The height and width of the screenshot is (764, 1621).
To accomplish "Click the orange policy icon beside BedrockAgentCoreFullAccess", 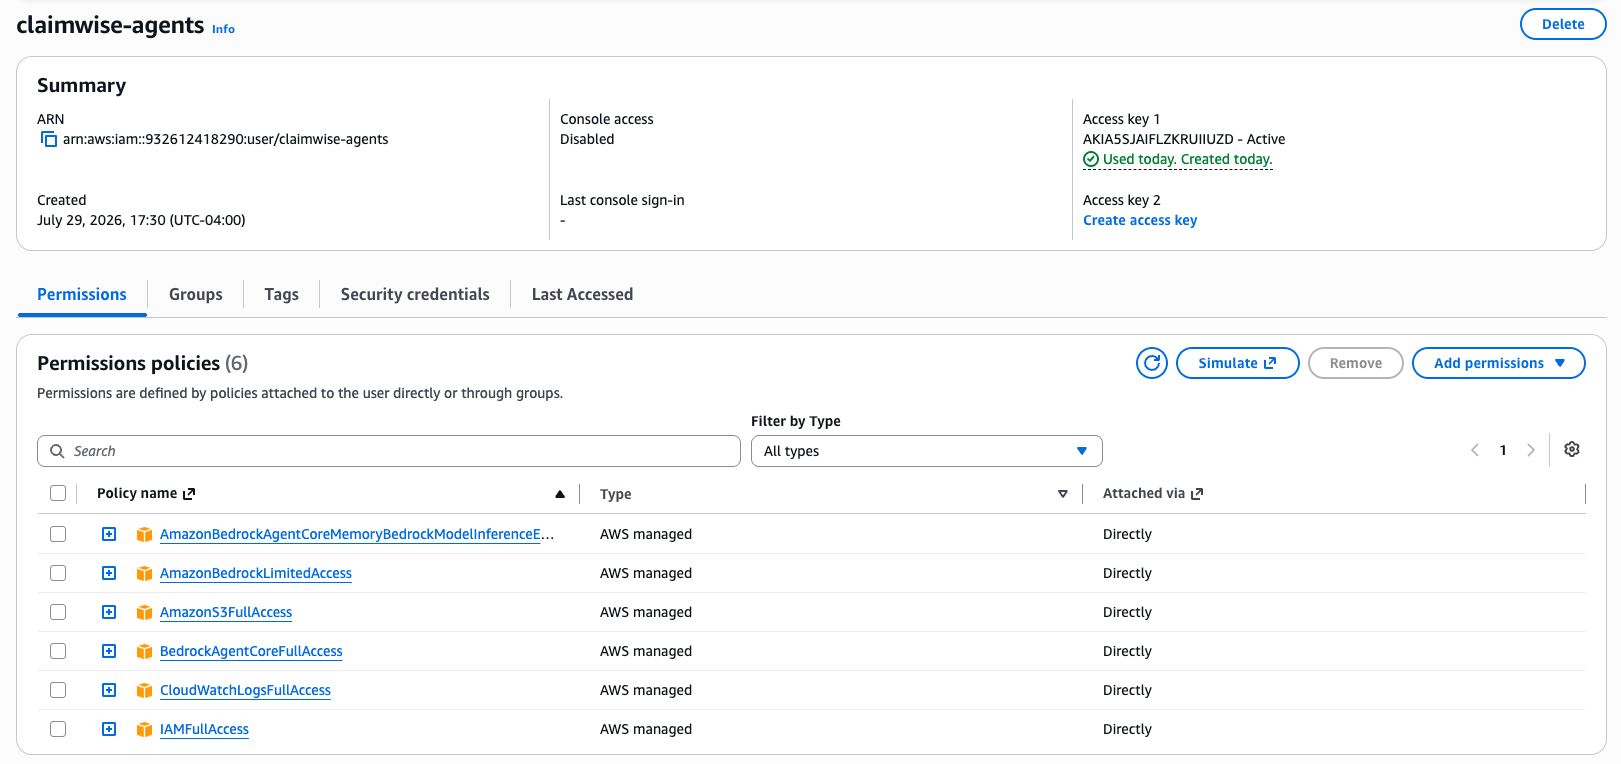I will click(x=144, y=651).
